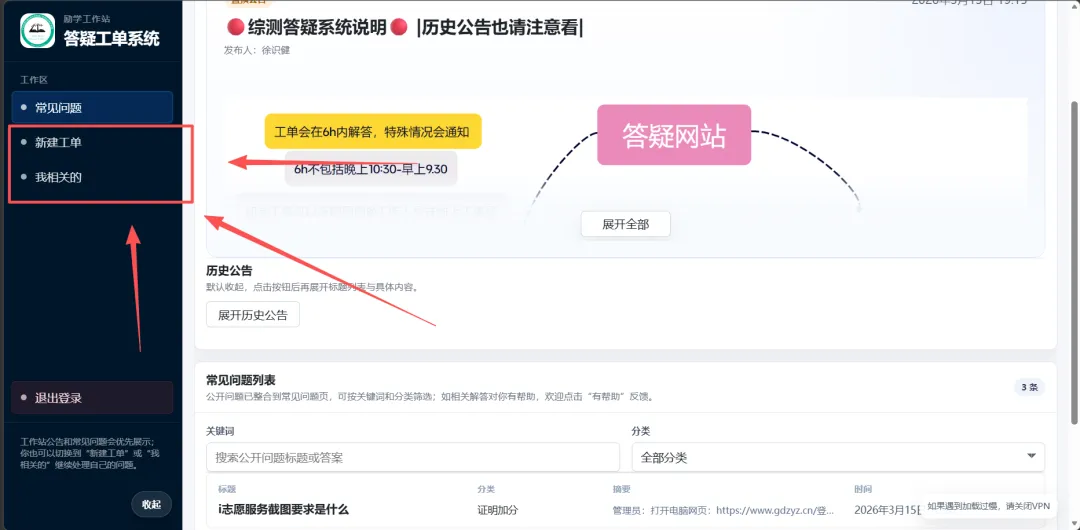
Task: Click the 2026年3月15日 time cell
Action: click(x=887, y=511)
